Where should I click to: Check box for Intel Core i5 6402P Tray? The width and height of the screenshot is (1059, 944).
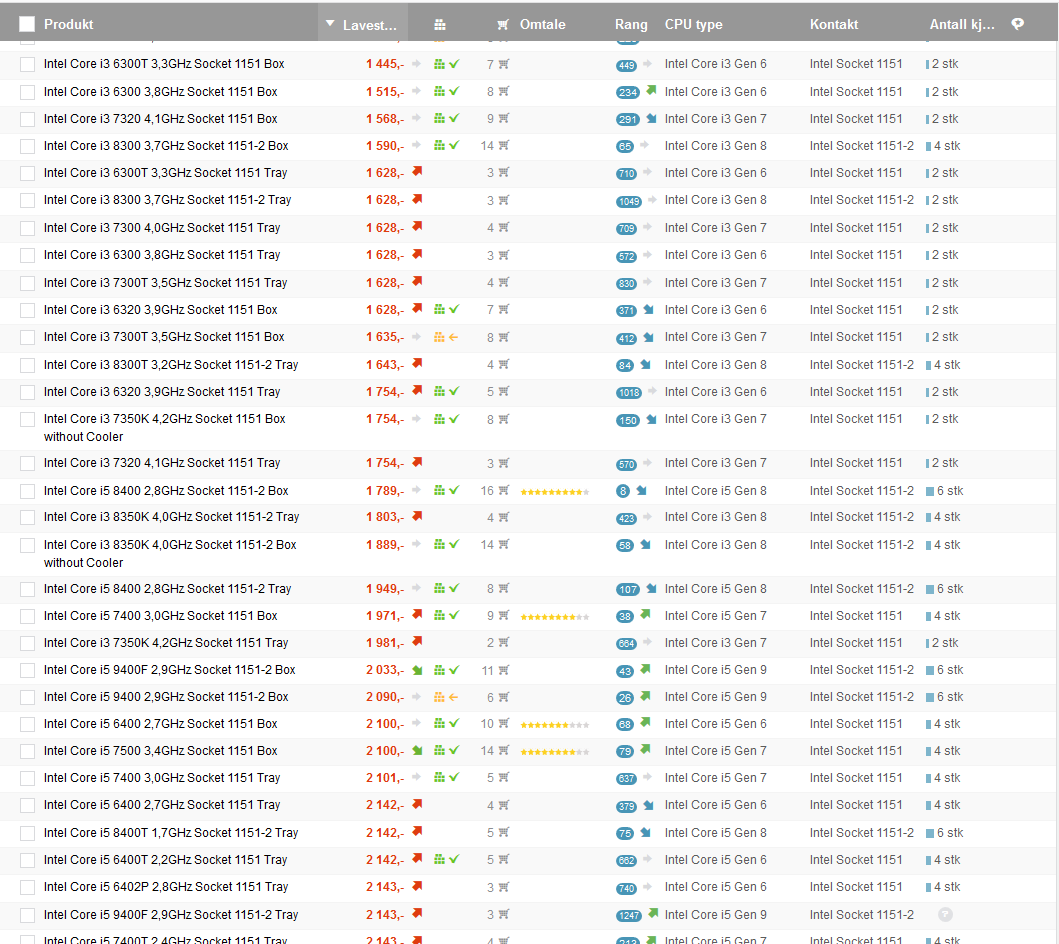point(27,887)
